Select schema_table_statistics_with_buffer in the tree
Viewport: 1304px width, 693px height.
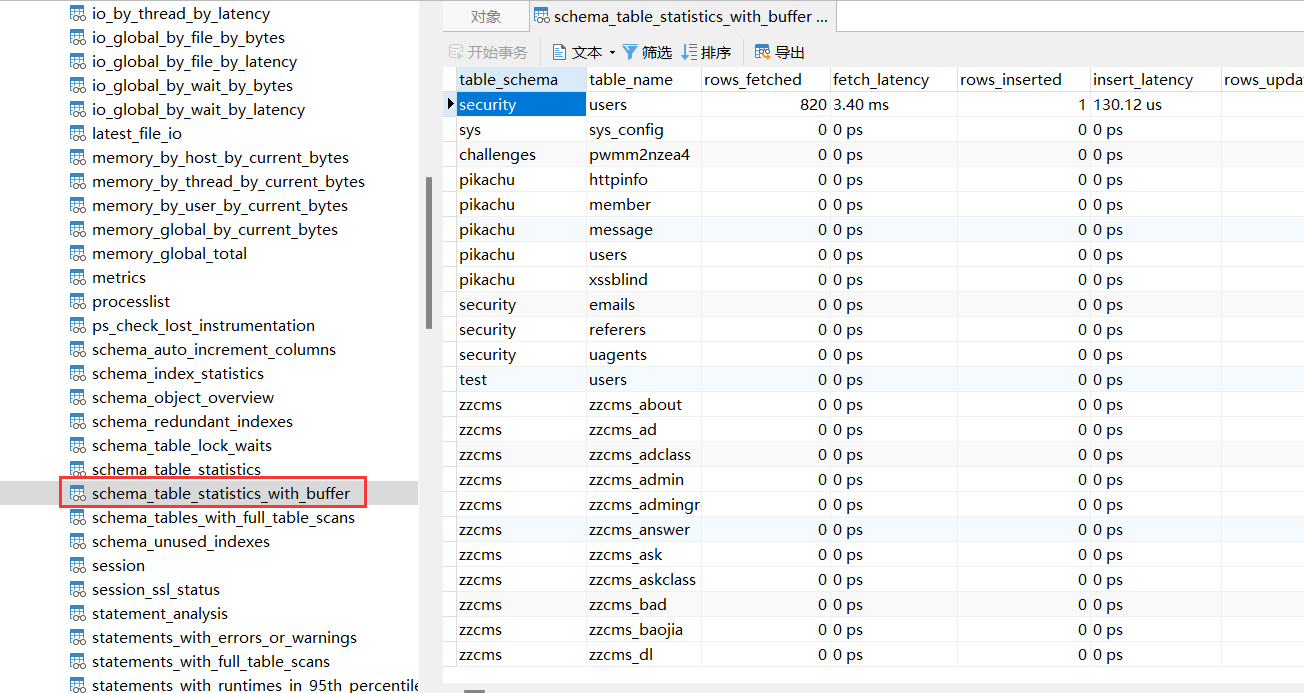pyautogui.click(x=221, y=493)
